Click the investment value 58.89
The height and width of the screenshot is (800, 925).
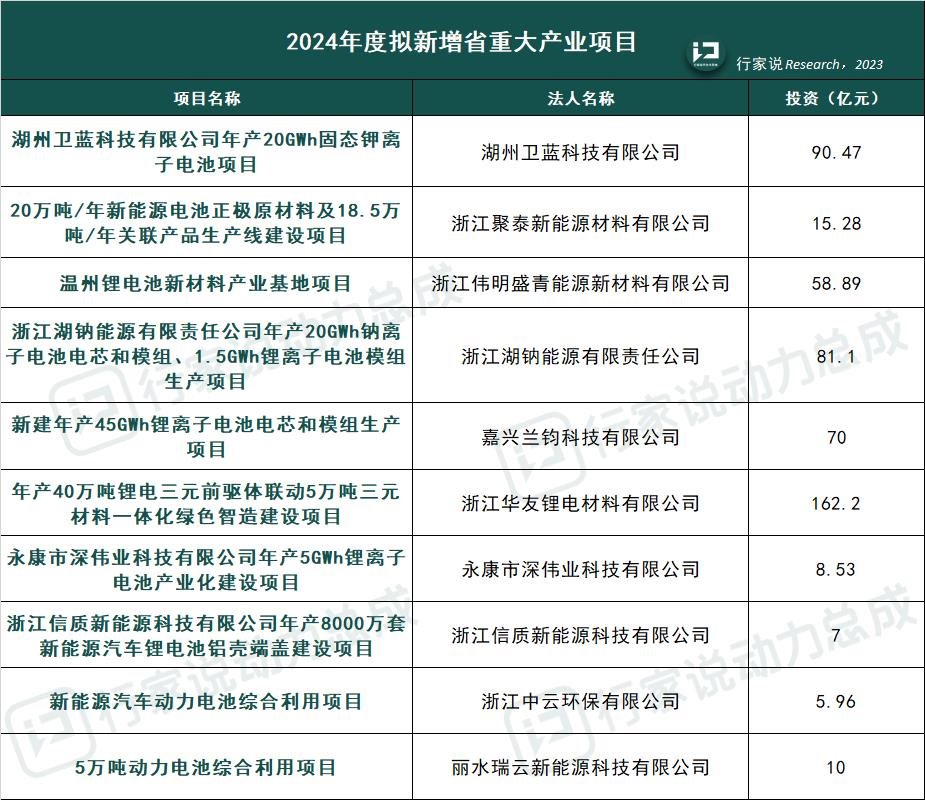pos(836,283)
